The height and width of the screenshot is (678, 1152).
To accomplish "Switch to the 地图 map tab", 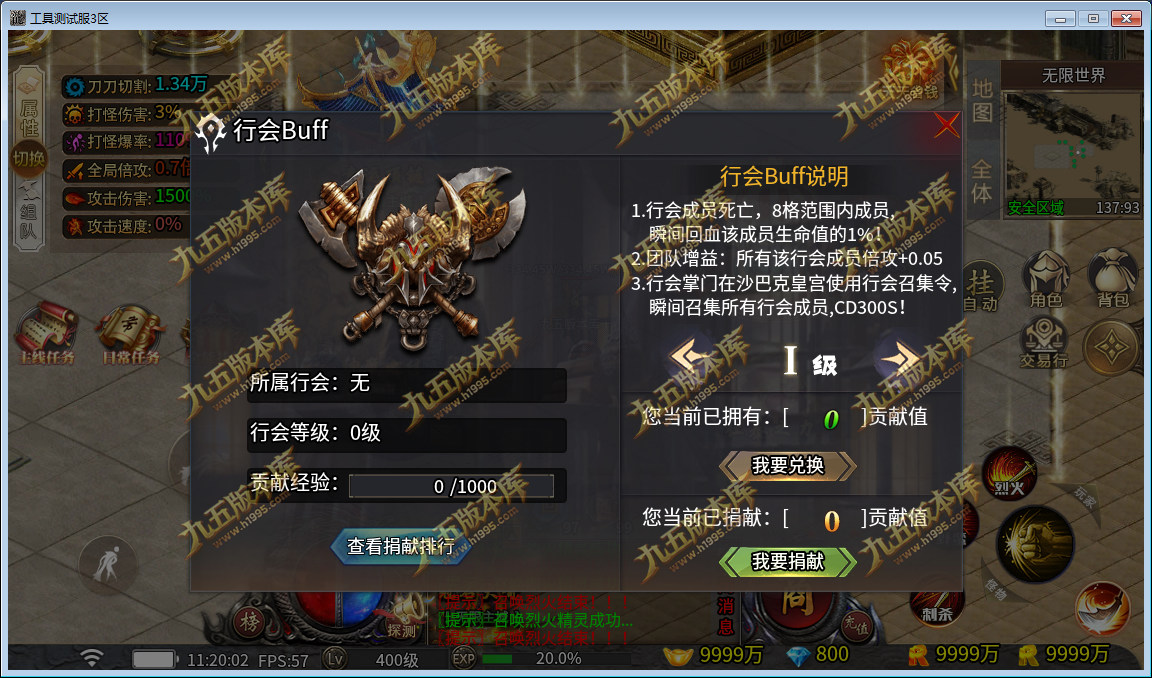I will pyautogui.click(x=982, y=101).
